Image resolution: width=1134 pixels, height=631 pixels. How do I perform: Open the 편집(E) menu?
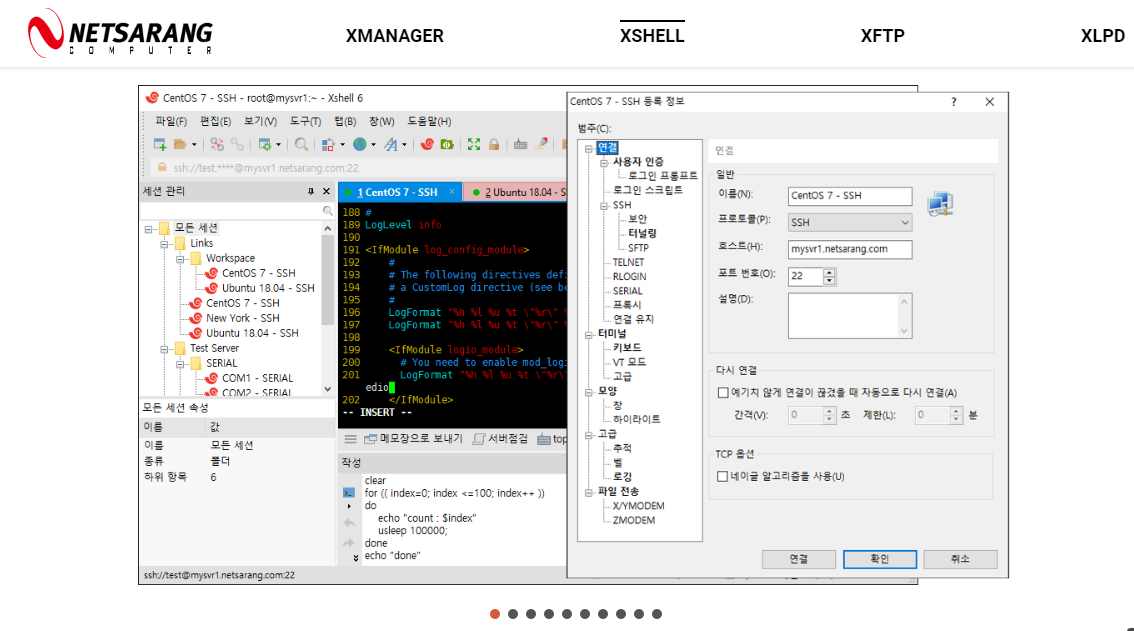click(216, 122)
